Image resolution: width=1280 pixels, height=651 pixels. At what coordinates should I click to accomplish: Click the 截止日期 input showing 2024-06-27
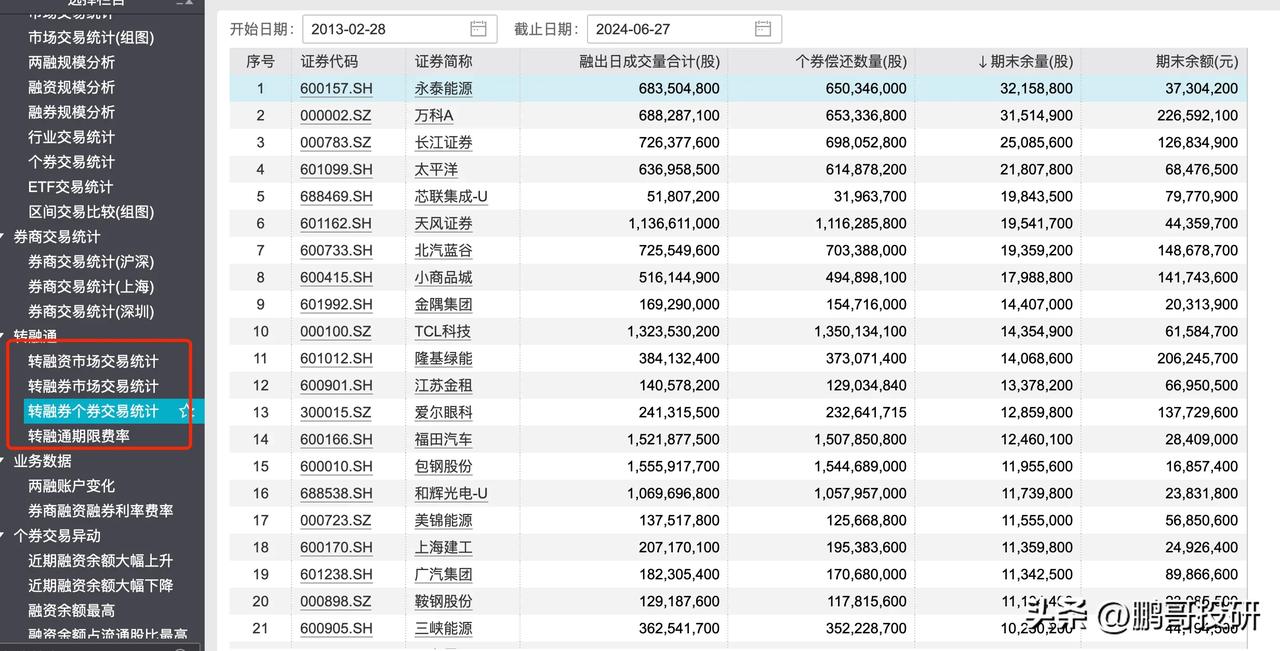(x=684, y=29)
